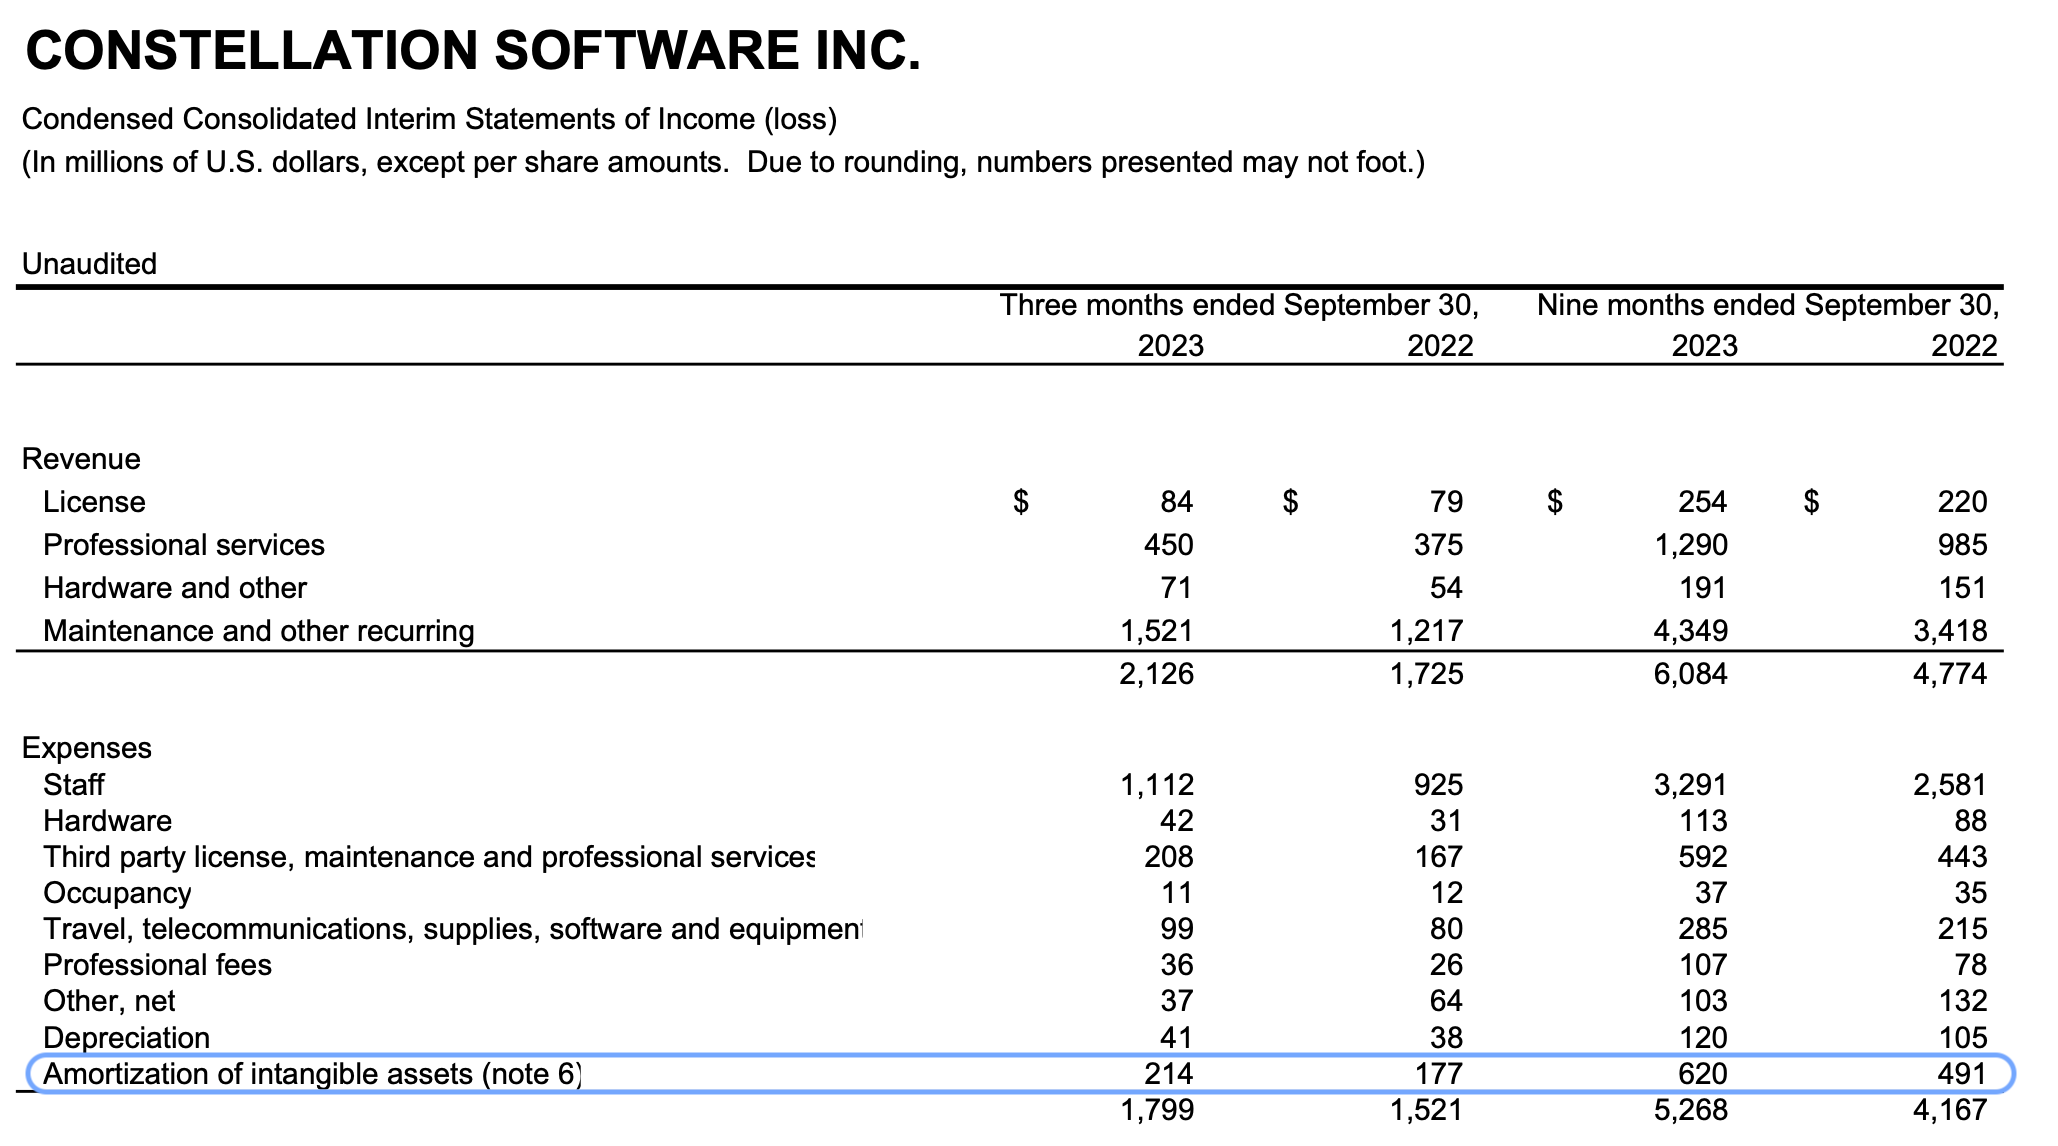Viewport: 2058px width, 1146px height.
Task: Click the Professional services value 1,290
Action: click(x=1690, y=545)
